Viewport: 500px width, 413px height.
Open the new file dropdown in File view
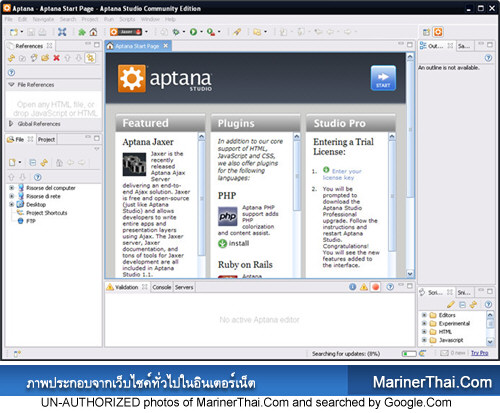pyautogui.click(x=20, y=162)
